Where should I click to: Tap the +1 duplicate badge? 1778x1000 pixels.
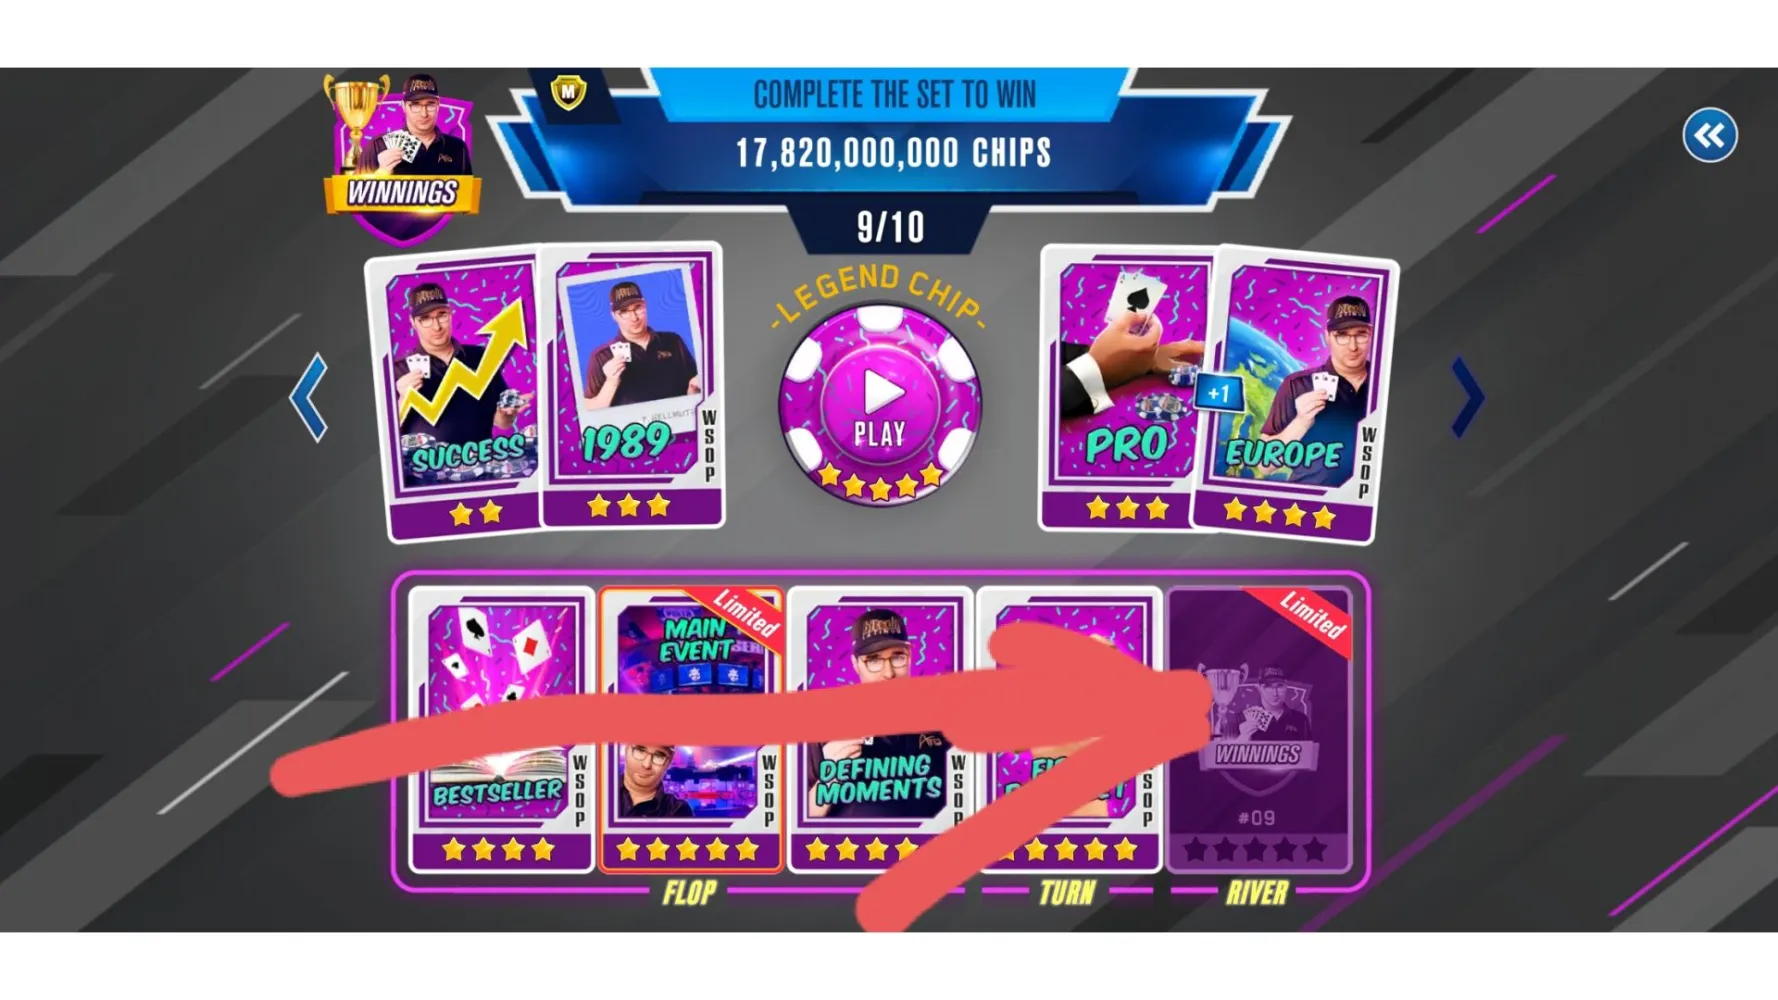click(1218, 393)
